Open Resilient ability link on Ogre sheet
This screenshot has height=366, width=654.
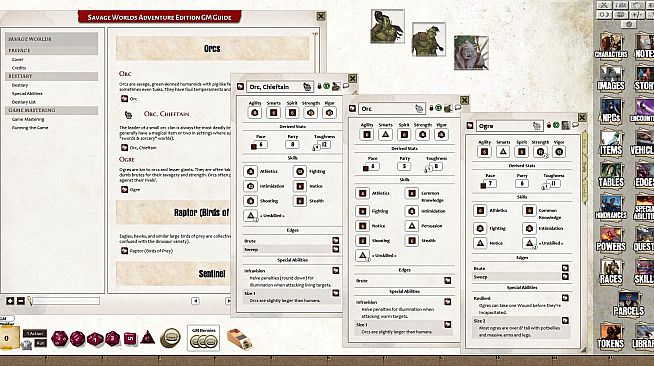click(x=565, y=298)
